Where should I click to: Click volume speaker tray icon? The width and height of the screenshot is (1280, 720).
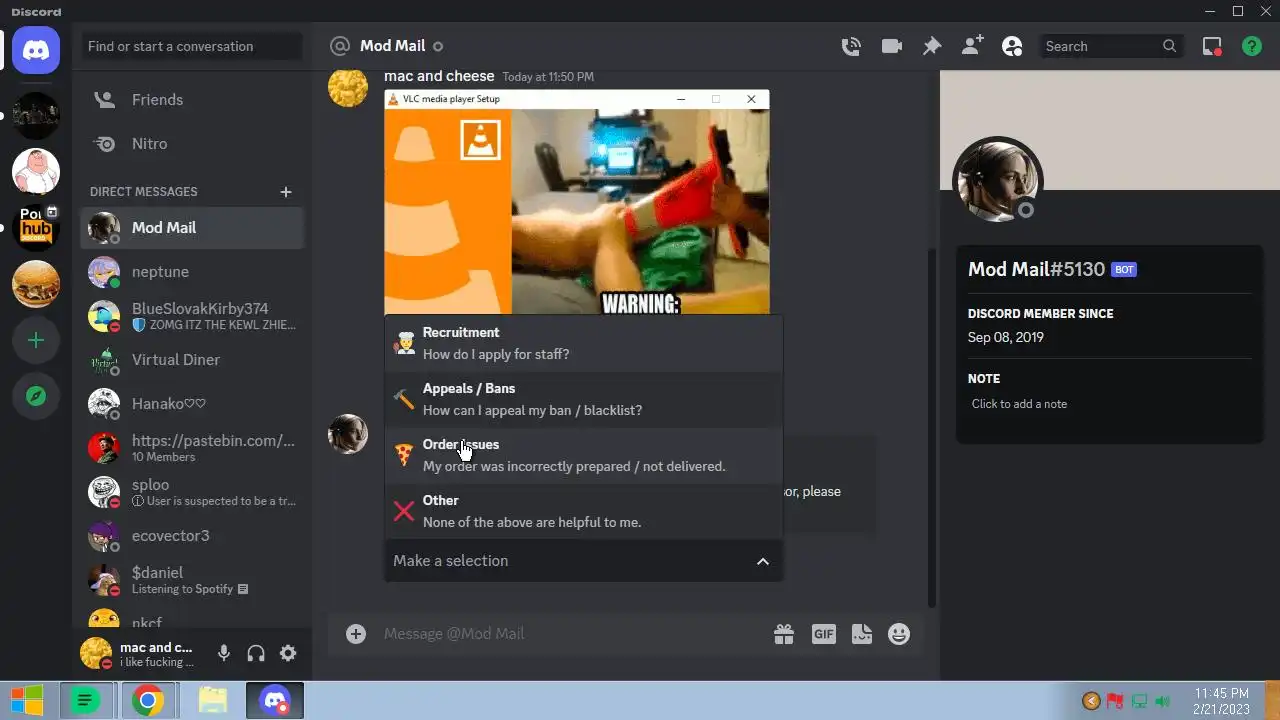point(1163,701)
